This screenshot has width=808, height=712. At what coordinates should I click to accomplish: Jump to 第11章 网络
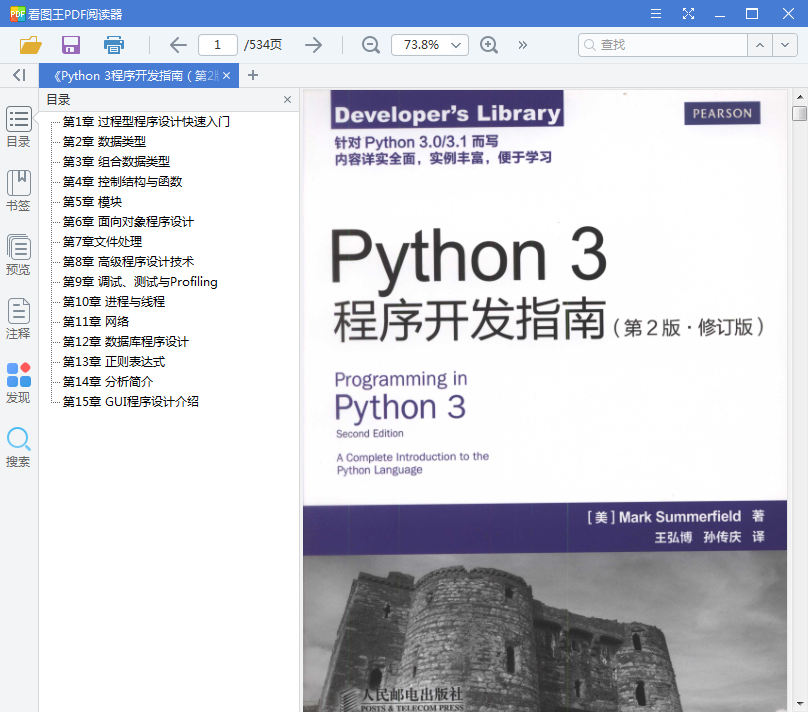tap(96, 322)
